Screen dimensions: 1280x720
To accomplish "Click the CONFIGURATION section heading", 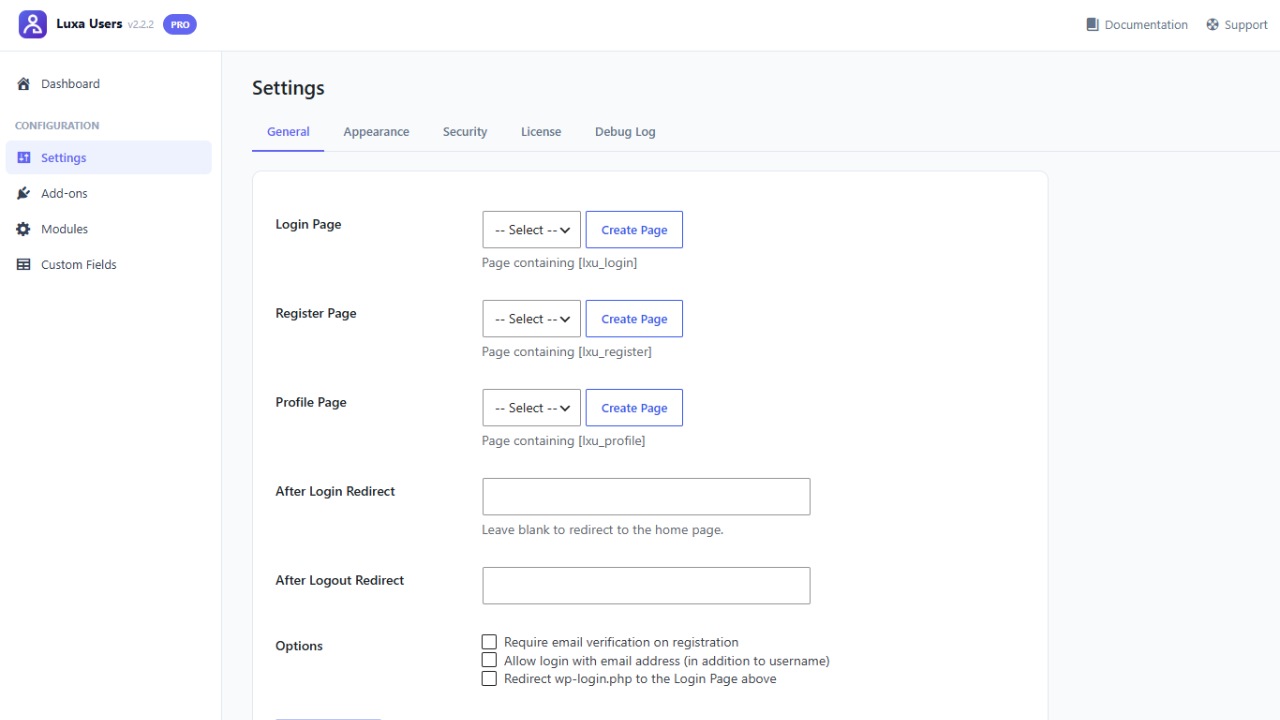I will (57, 126).
